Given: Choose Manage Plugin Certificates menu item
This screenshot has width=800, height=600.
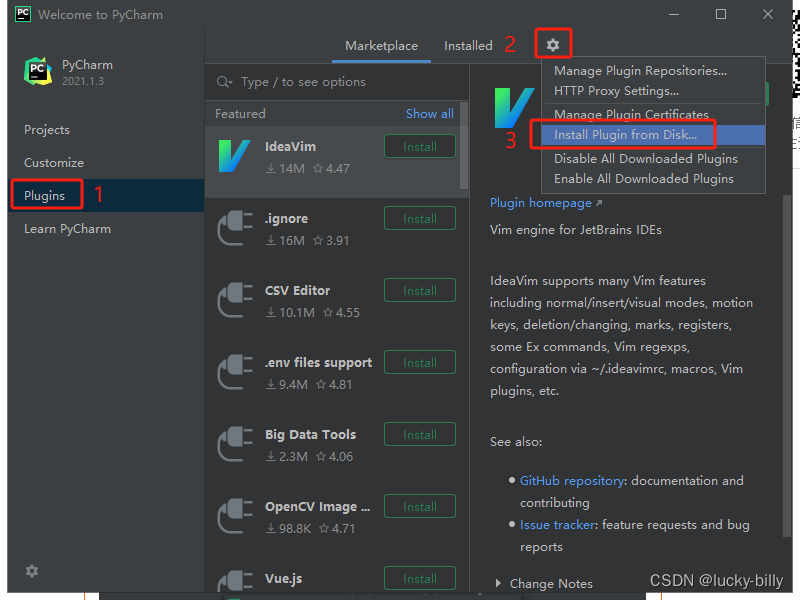Looking at the screenshot, I should [653, 114].
